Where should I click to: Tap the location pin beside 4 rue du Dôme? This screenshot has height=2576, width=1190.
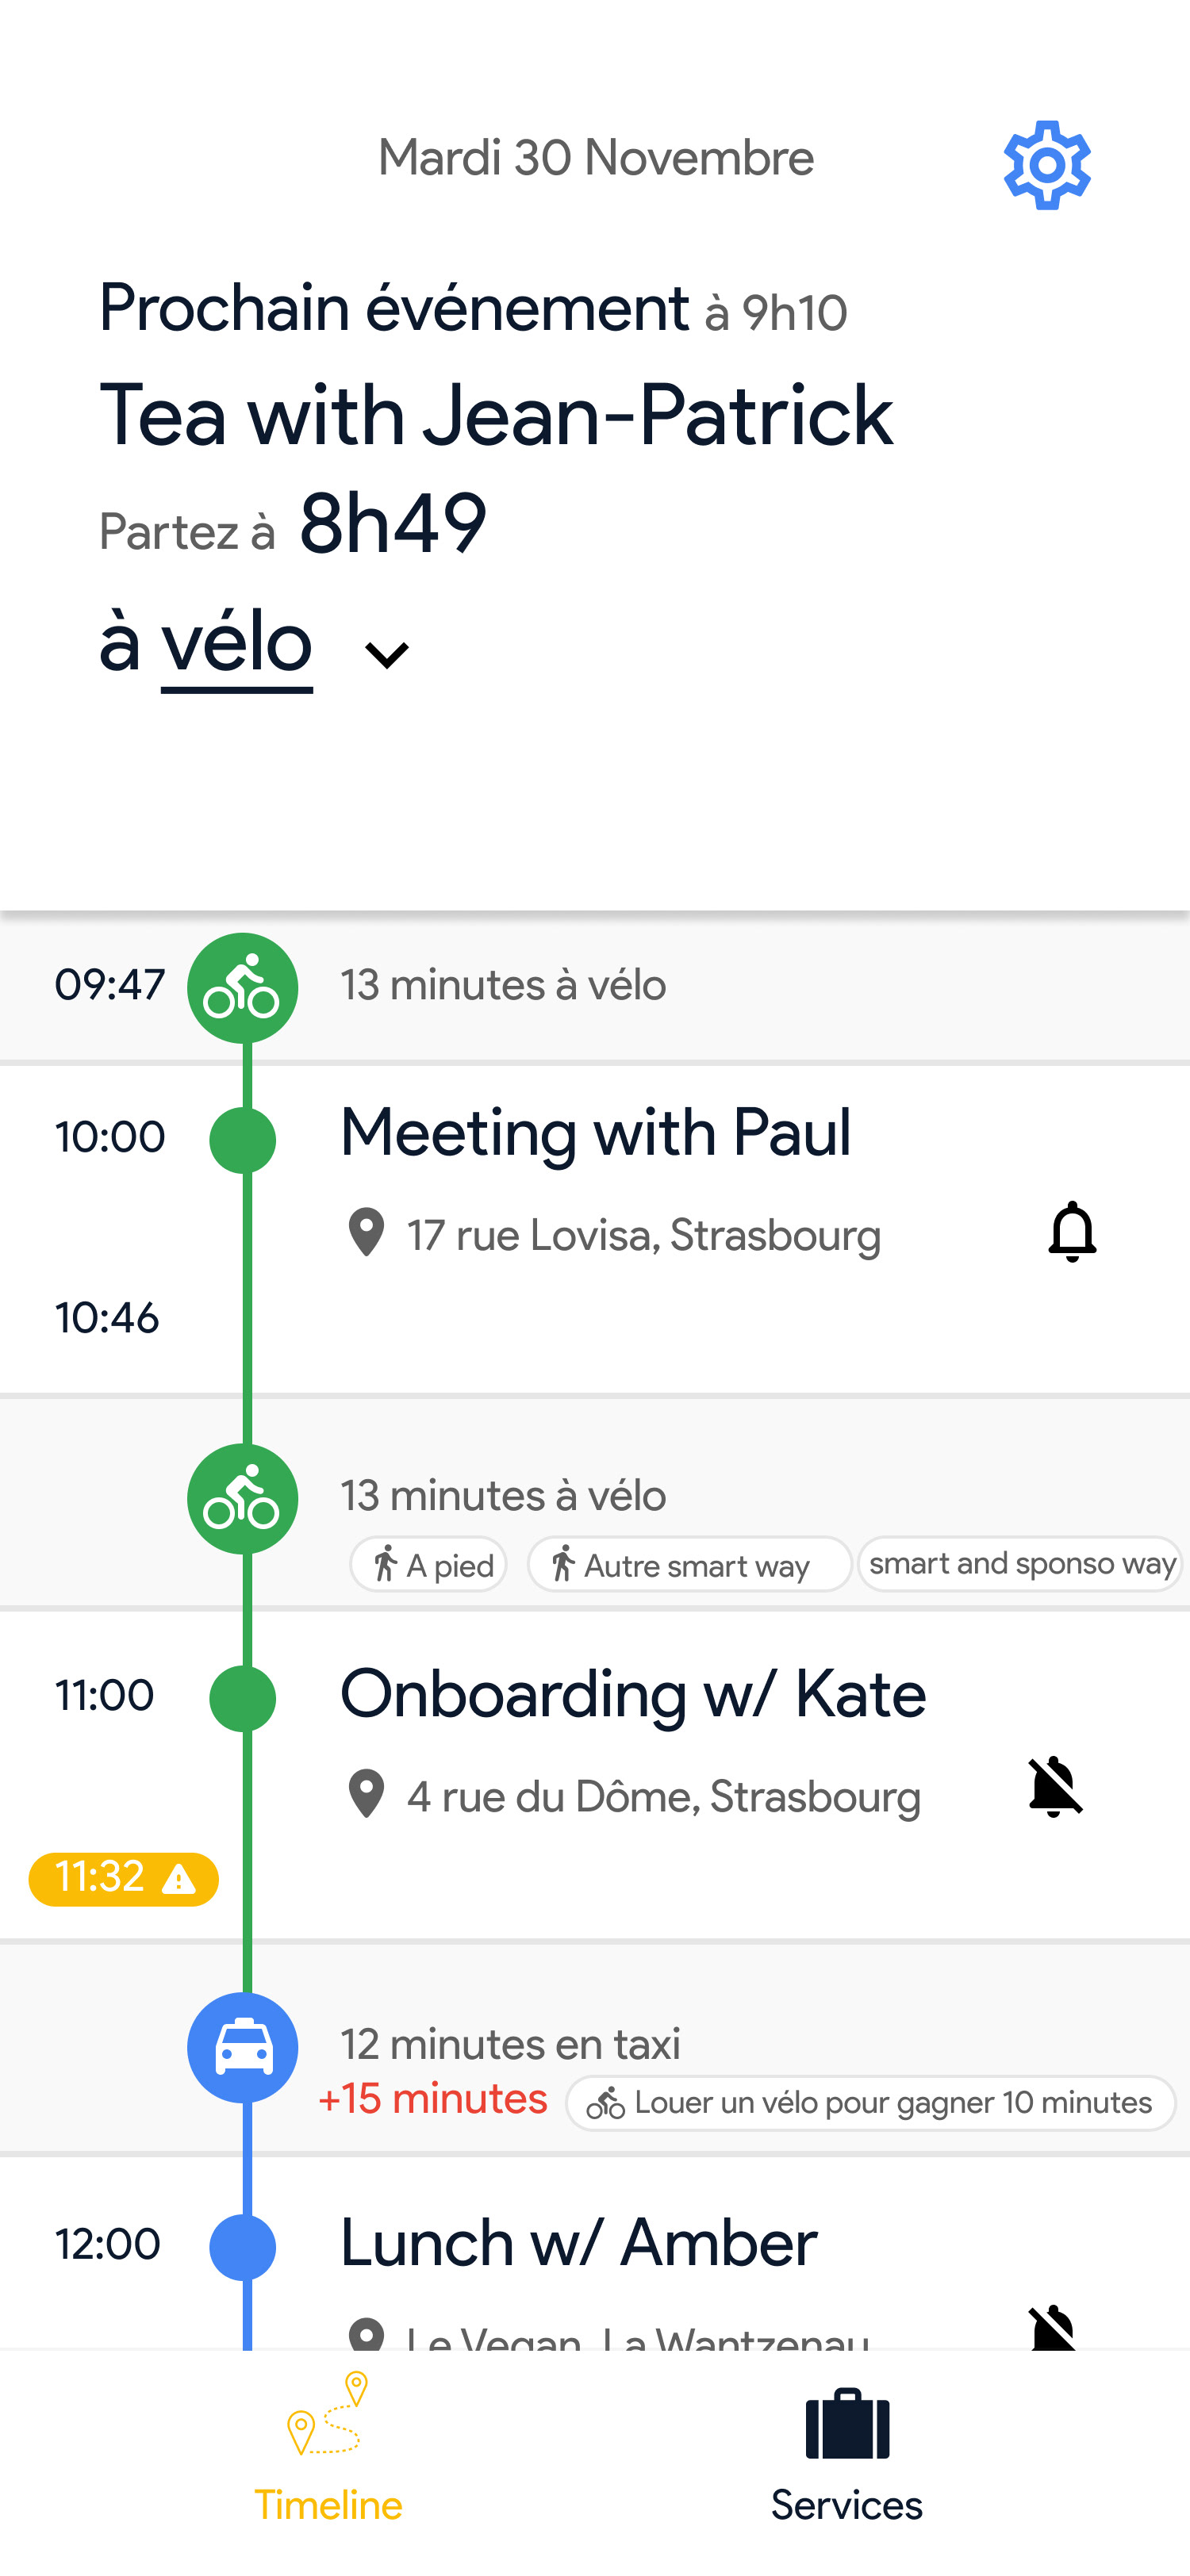(366, 1794)
